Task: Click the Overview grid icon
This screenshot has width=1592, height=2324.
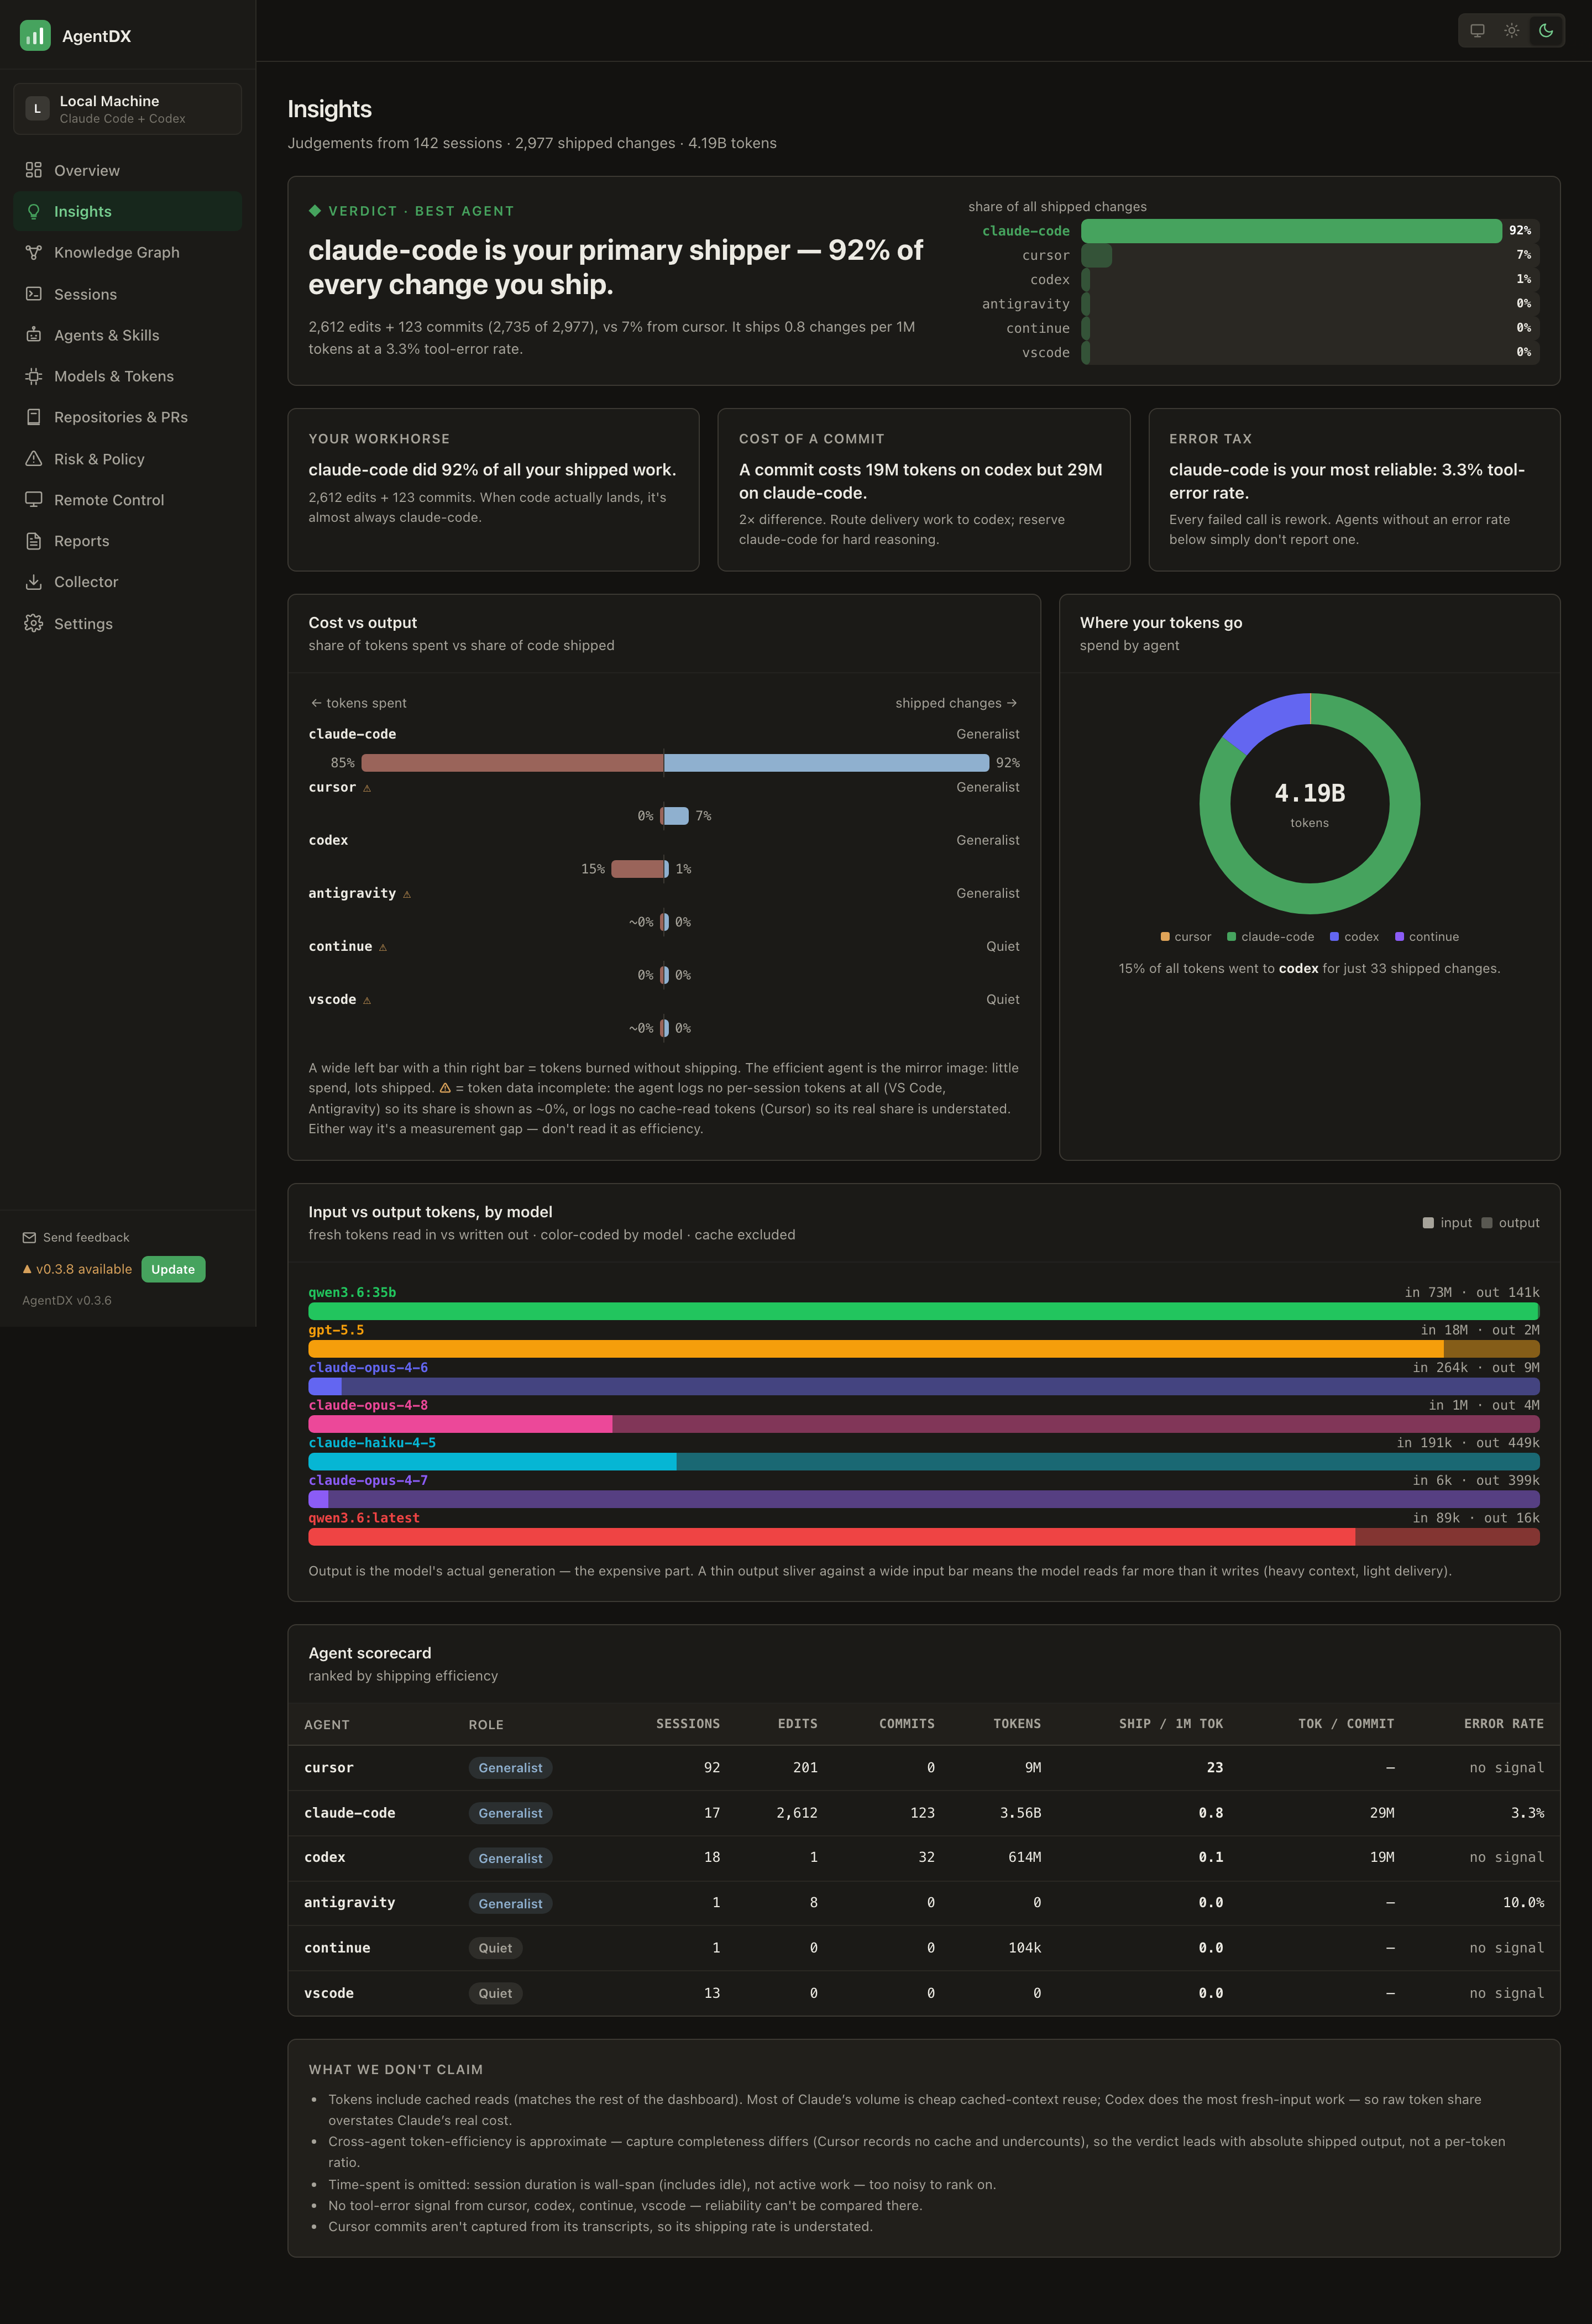Action: point(34,170)
